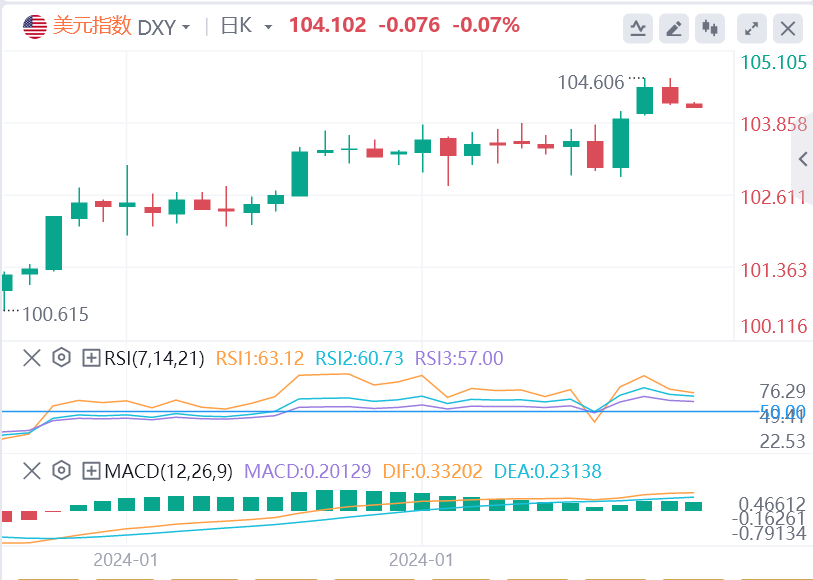Image resolution: width=813 pixels, height=580 pixels.
Task: Toggle the MACD plus-box expand control
Action: point(91,471)
